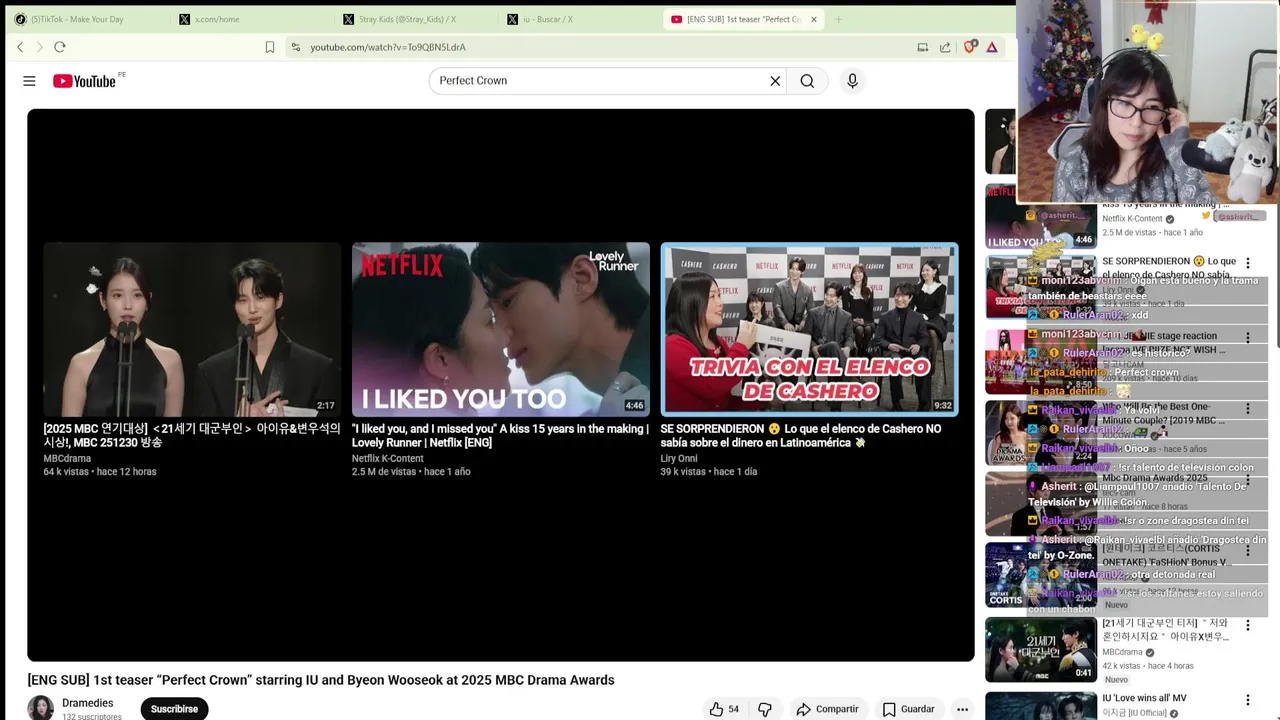
Task: Play the MBC 연기대상 endscreen video thumbnail
Action: click(x=191, y=329)
